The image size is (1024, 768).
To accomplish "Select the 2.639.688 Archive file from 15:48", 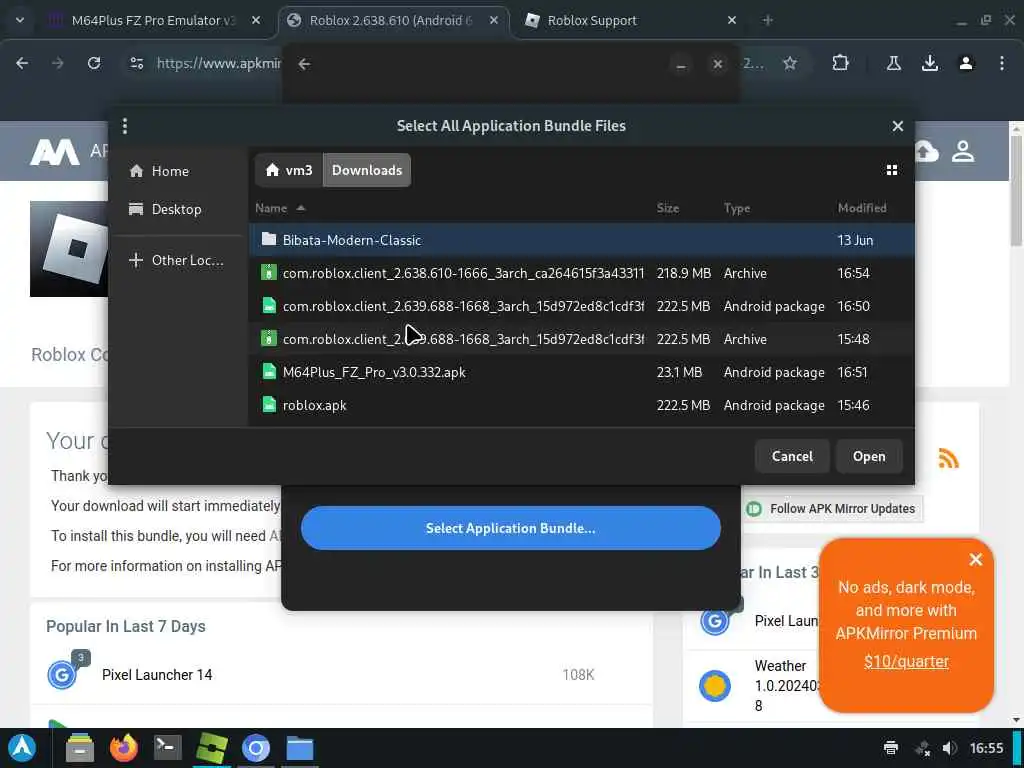I will click(x=581, y=339).
